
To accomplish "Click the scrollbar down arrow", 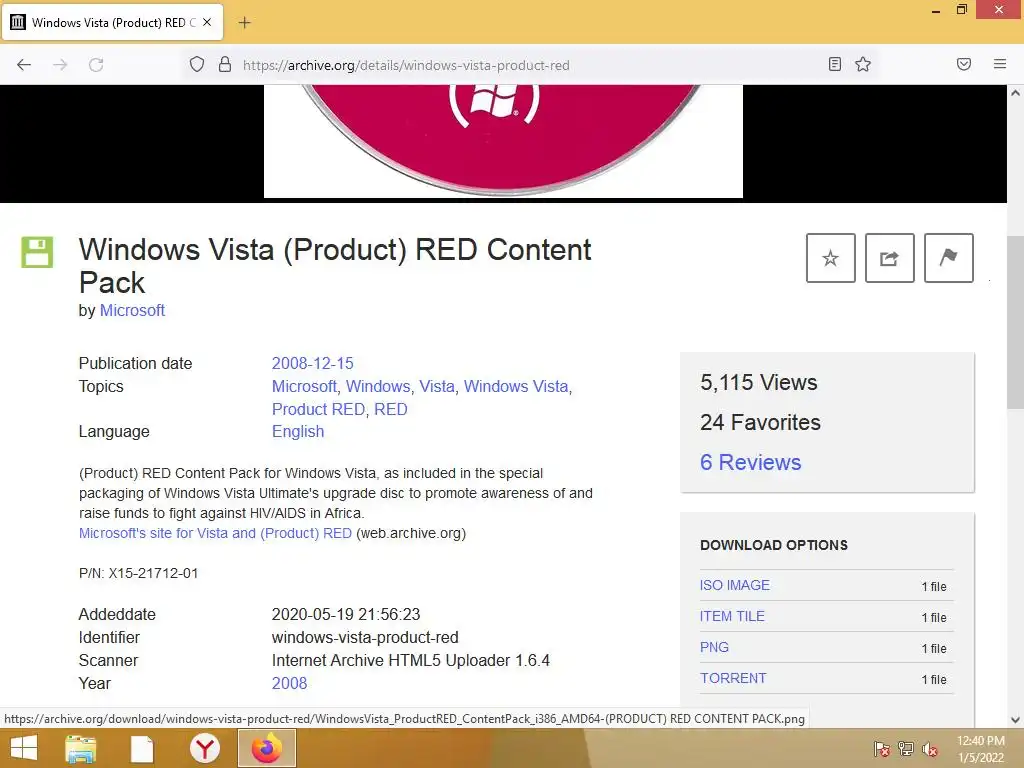I will pyautogui.click(x=1015, y=720).
